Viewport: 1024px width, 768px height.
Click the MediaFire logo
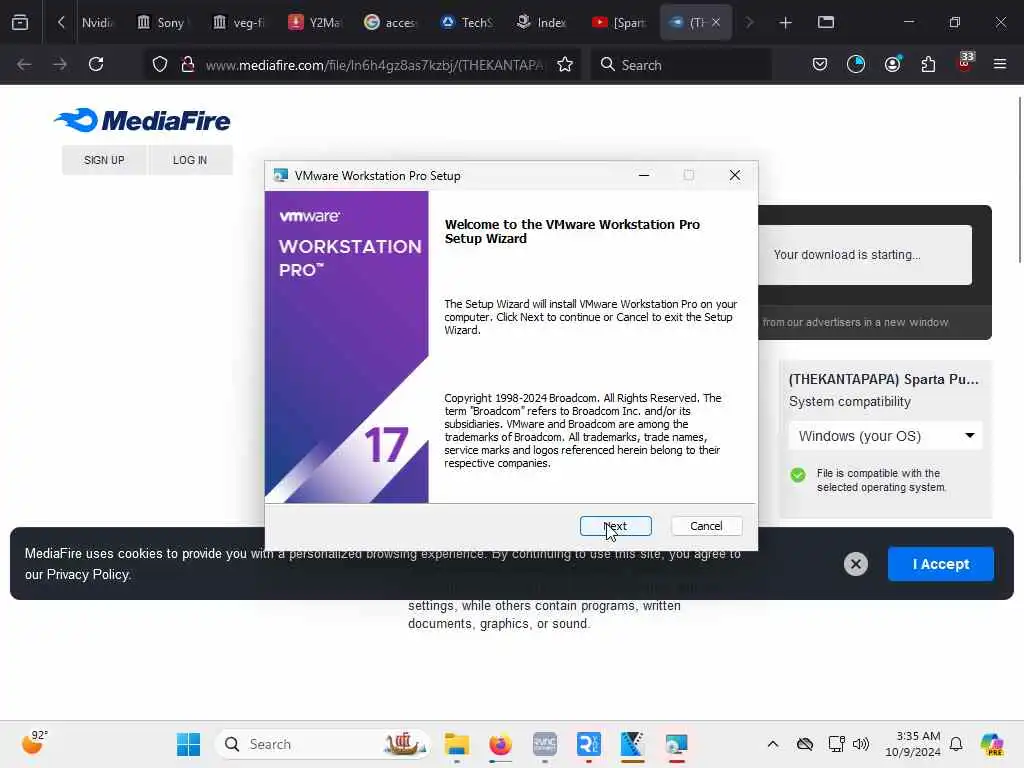pyautogui.click(x=142, y=120)
